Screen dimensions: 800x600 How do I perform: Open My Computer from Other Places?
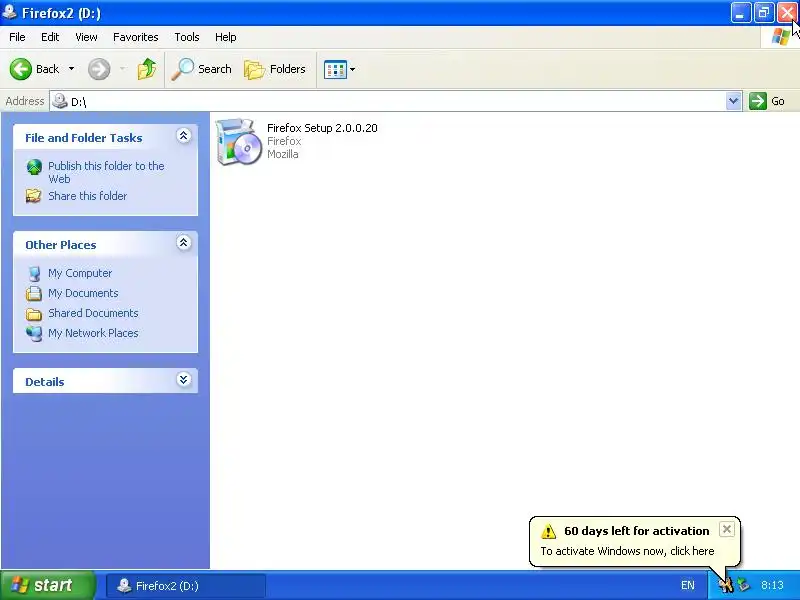(80, 273)
